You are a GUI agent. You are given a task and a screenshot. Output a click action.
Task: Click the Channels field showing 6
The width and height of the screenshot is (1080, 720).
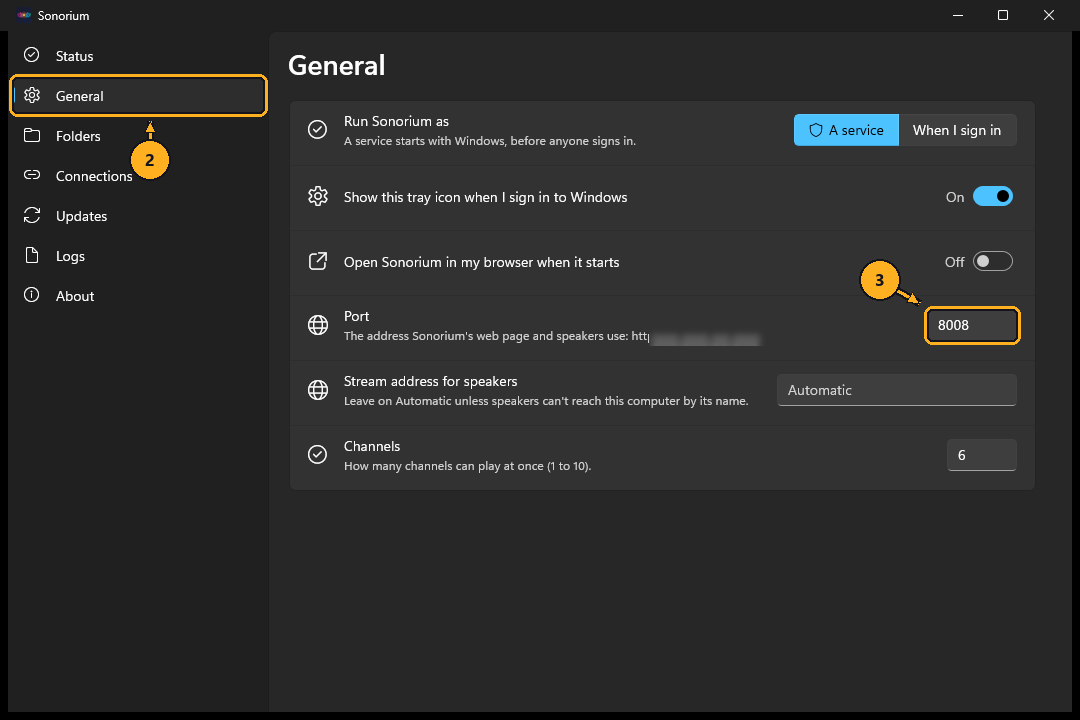point(982,455)
